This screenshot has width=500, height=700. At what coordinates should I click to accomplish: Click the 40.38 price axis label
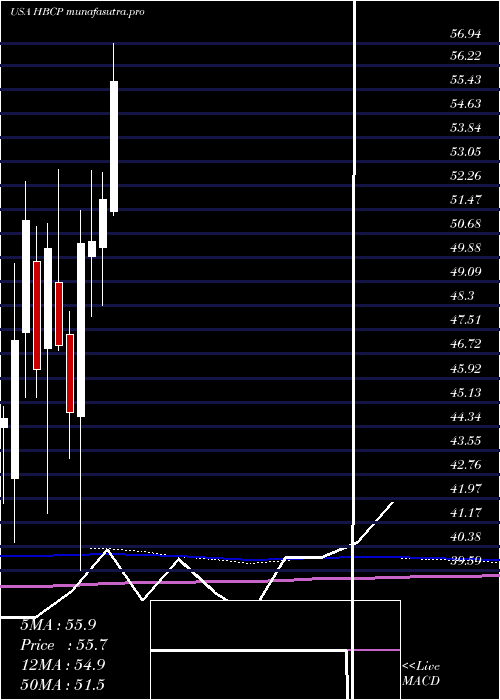tap(466, 536)
